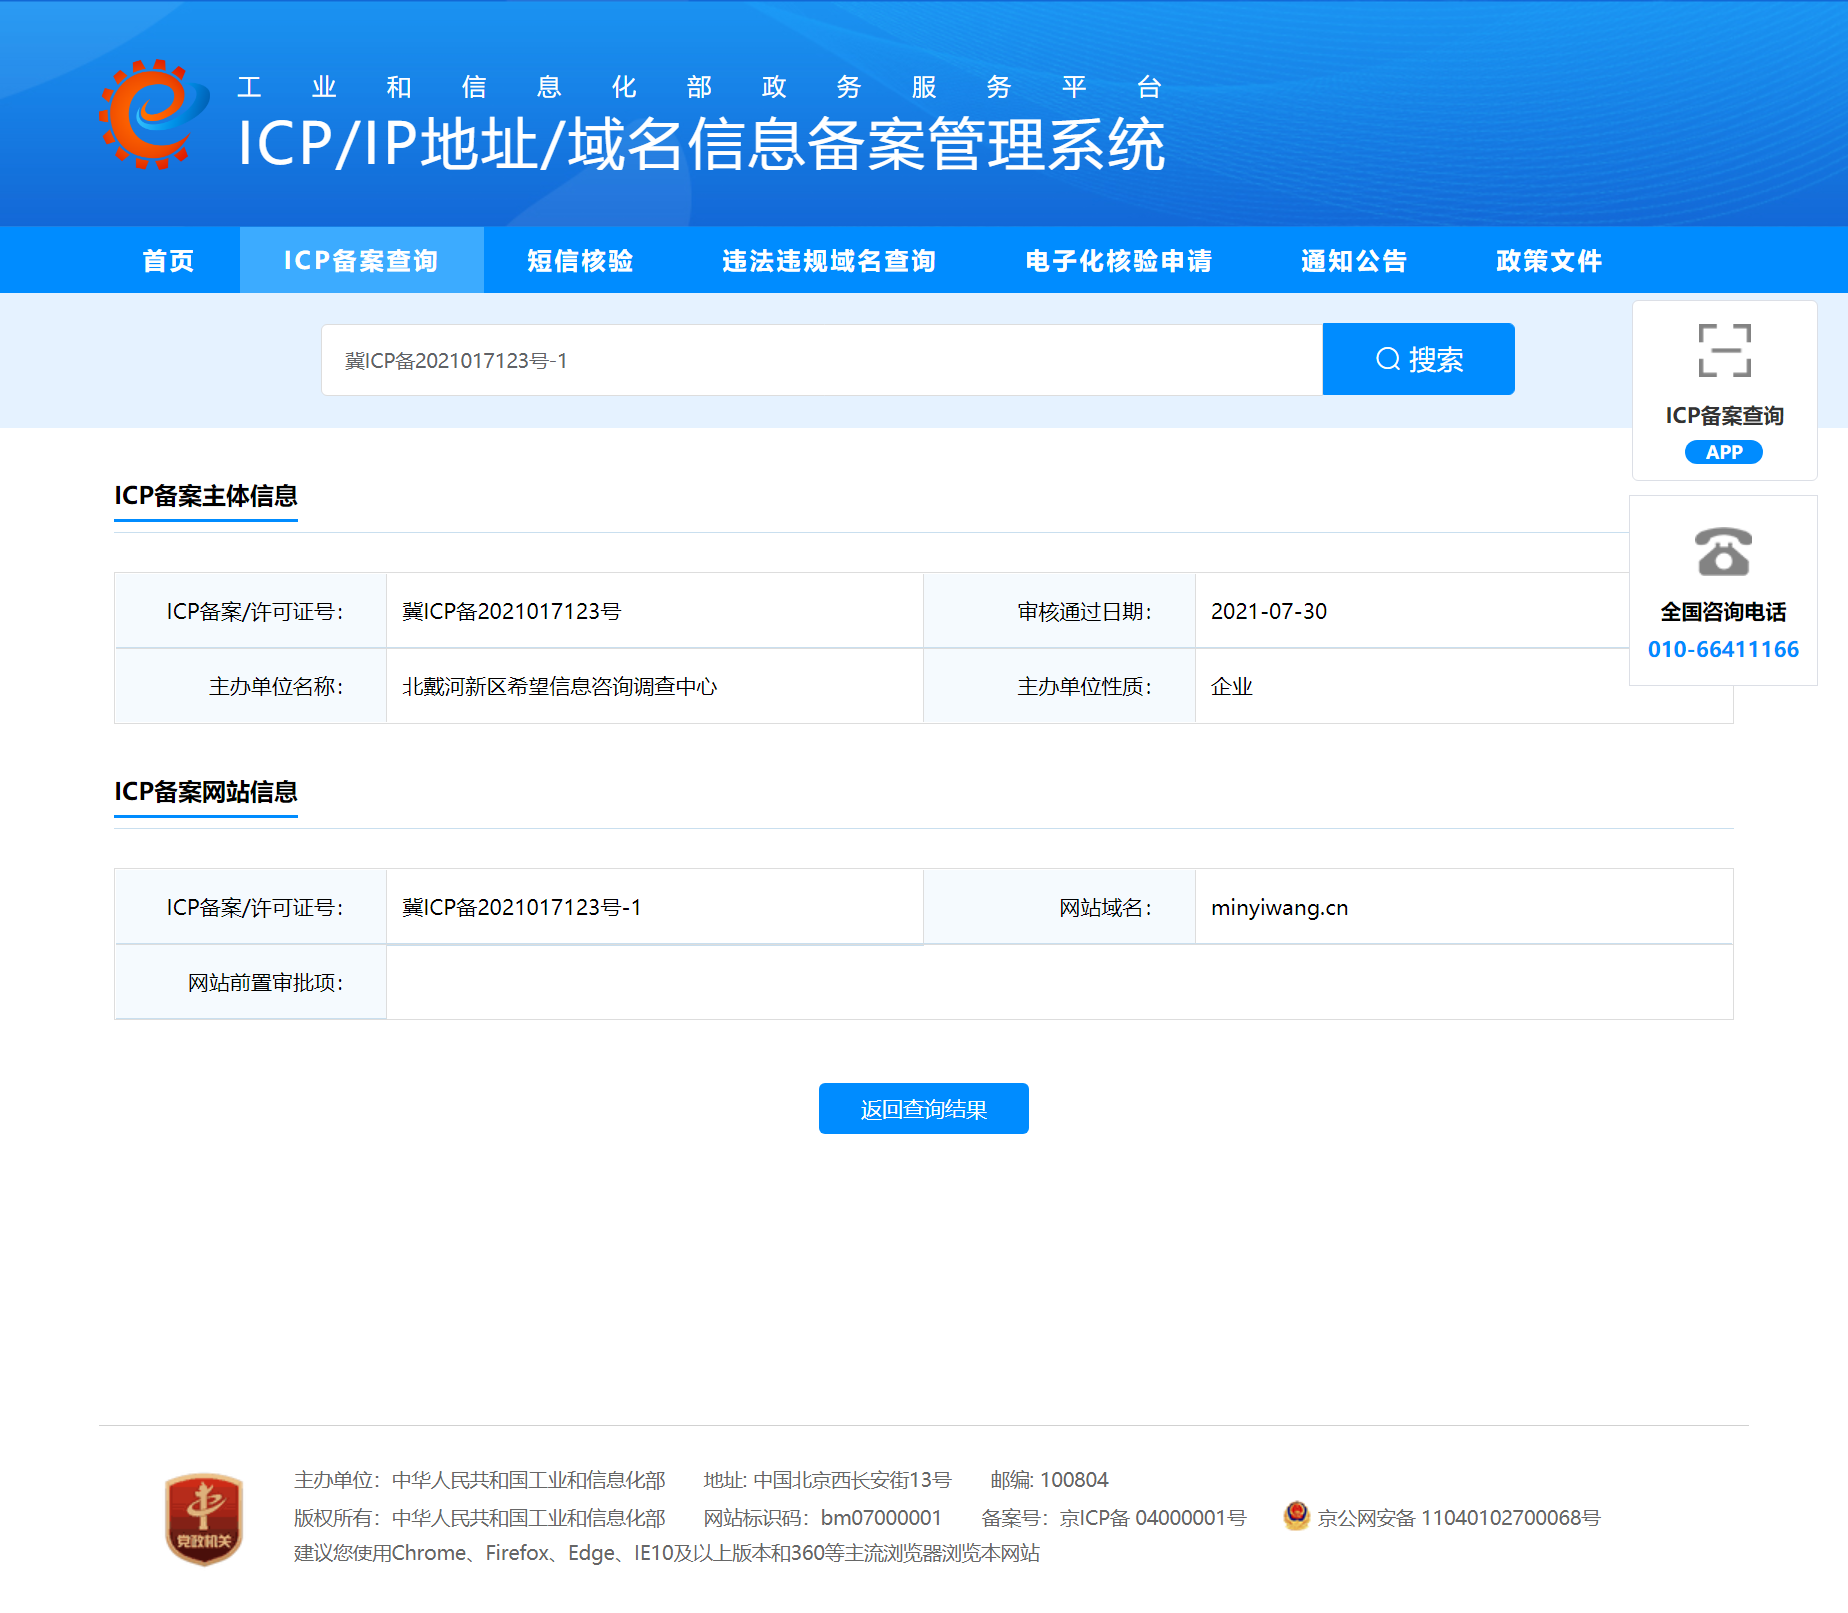Open 电子化核验申请 tab
The height and width of the screenshot is (1613, 1848).
point(1118,260)
